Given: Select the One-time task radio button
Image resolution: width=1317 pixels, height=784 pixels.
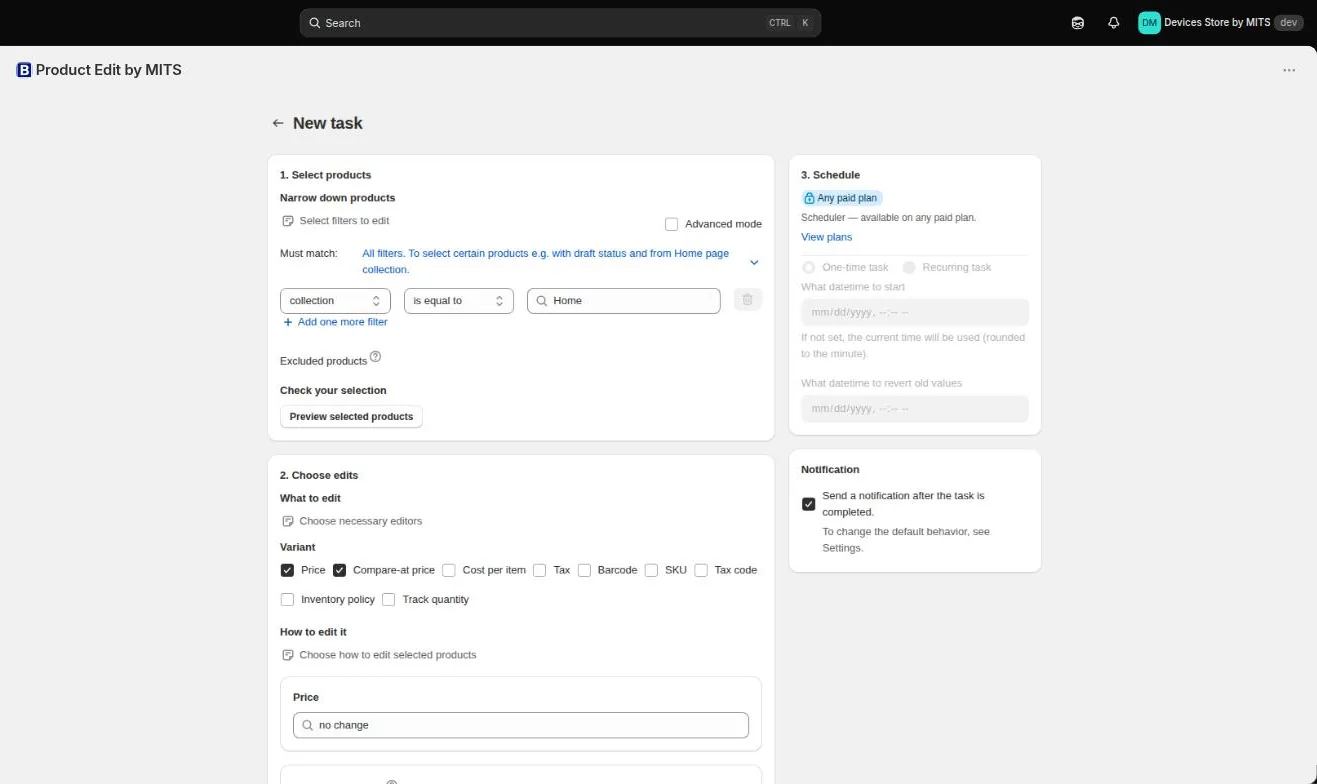Looking at the screenshot, I should (808, 267).
